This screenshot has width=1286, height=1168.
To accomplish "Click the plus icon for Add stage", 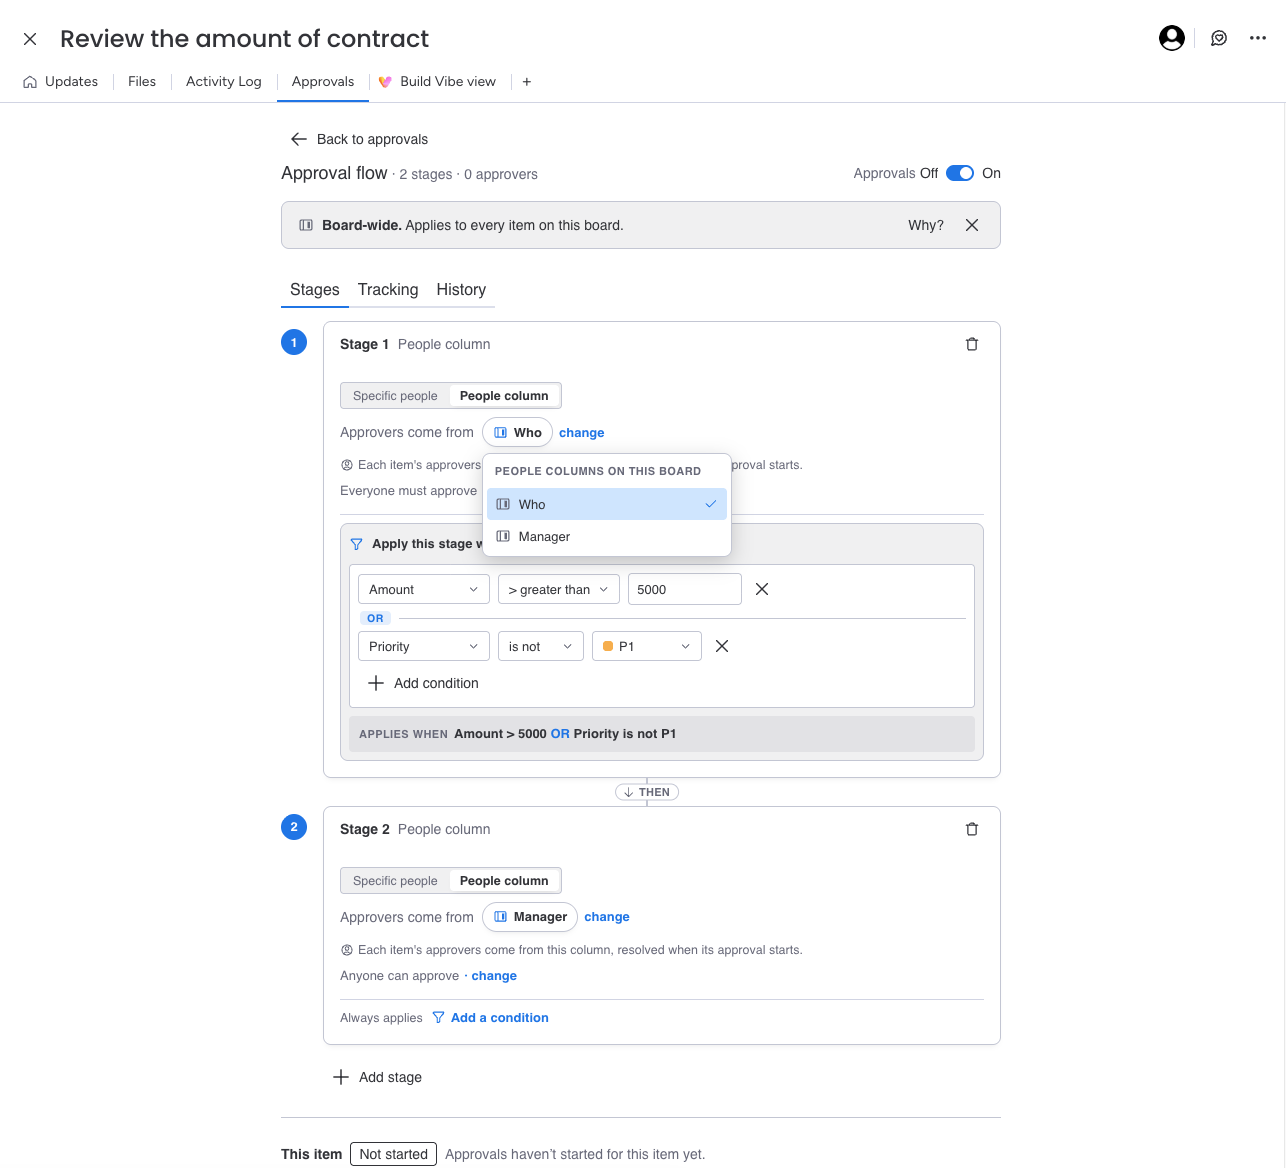I will point(341,1077).
